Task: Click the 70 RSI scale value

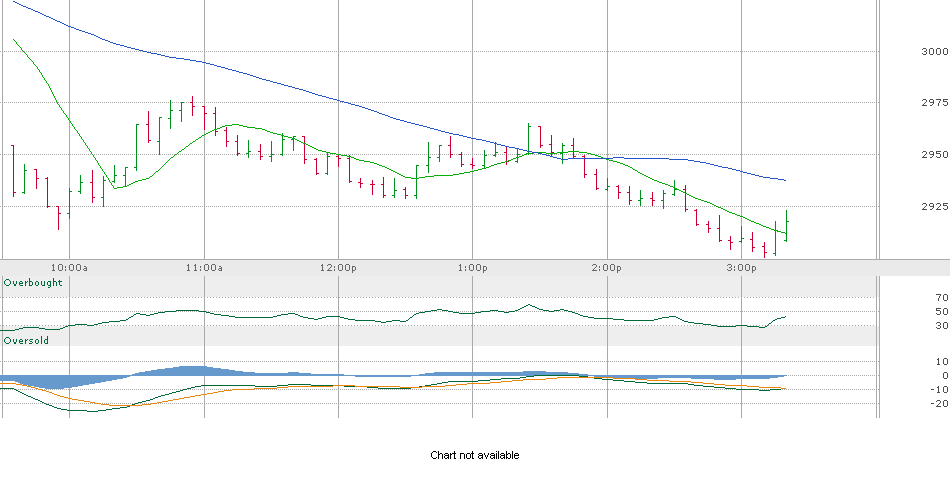Action: (942, 298)
